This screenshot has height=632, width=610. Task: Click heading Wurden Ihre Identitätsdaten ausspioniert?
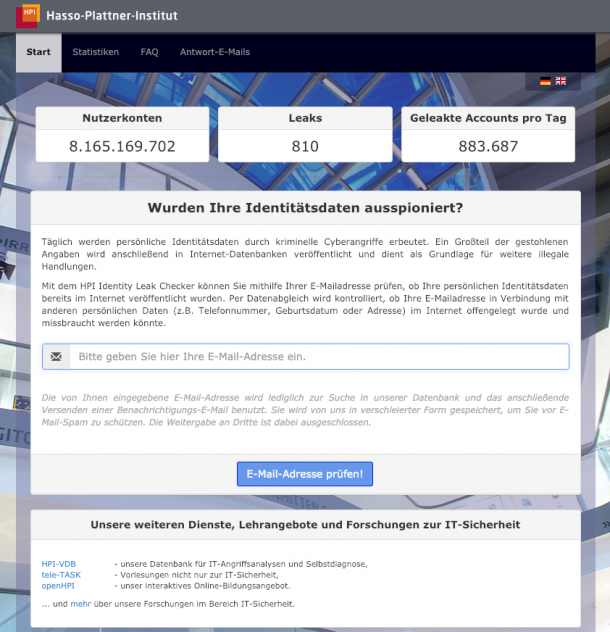coord(305,208)
